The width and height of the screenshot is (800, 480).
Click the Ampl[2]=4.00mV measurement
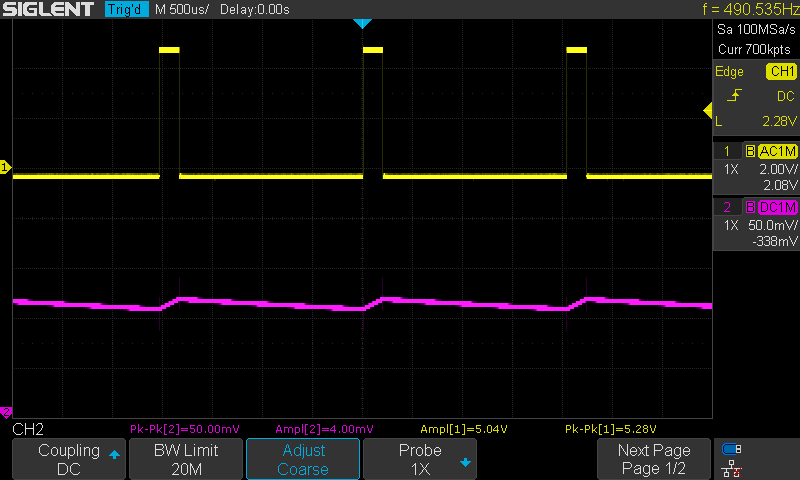[x=324, y=429]
